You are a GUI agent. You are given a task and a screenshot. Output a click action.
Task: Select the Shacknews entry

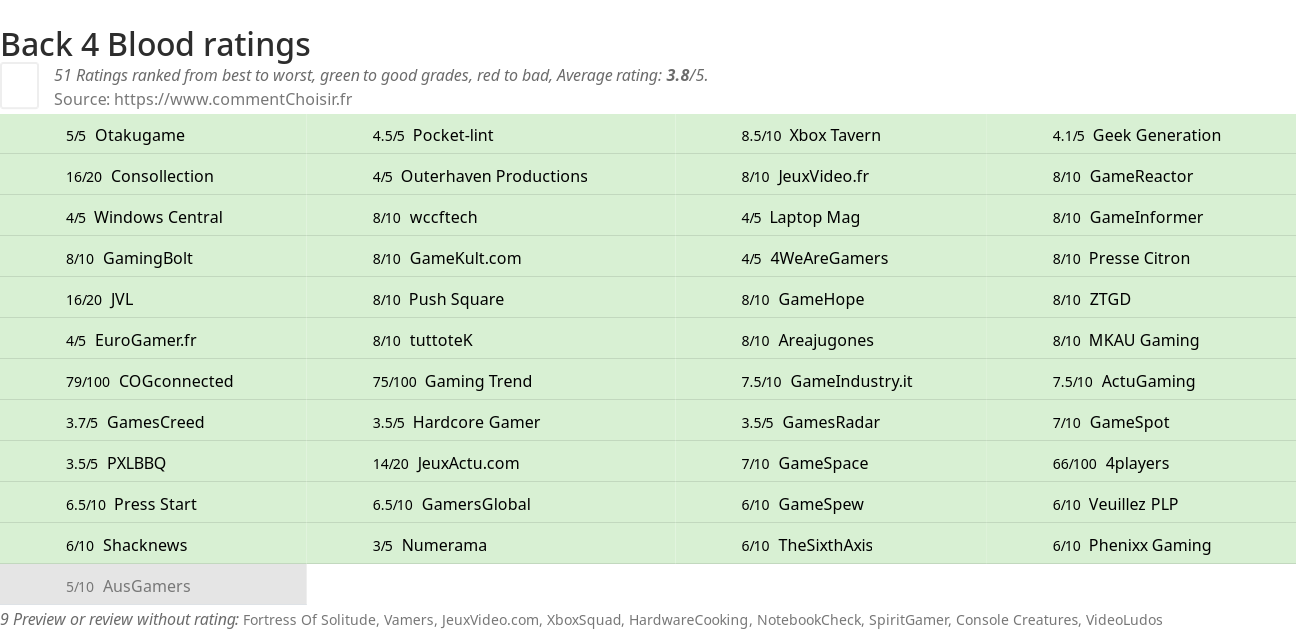tap(153, 545)
